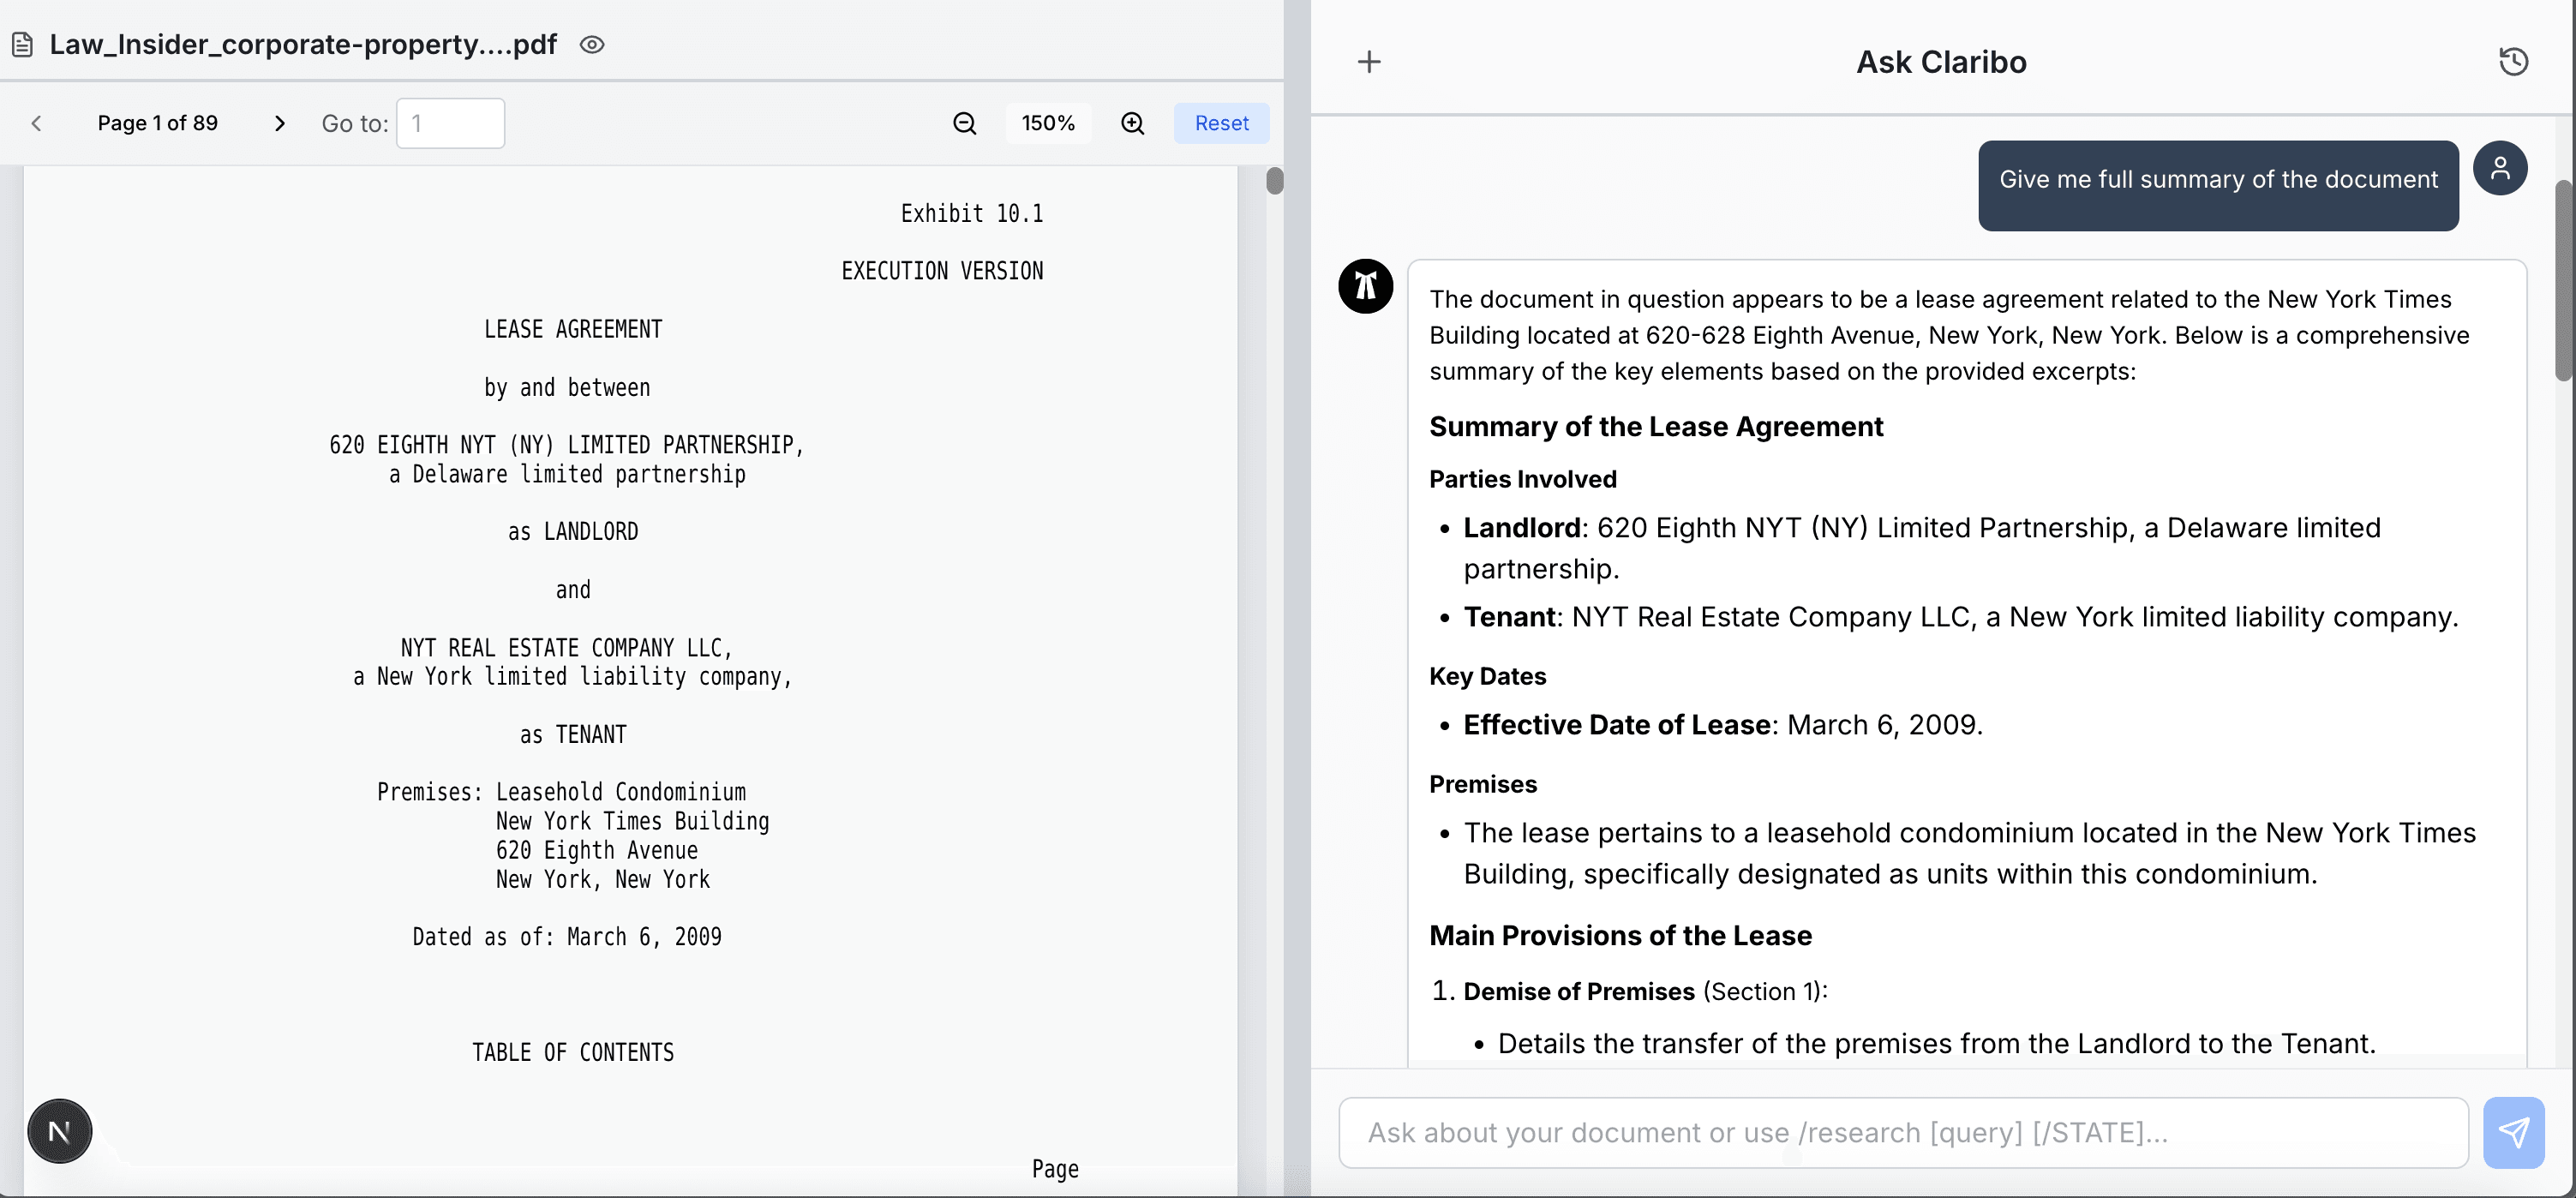Click the Claribo assistant avatar
Viewport: 2576px width, 1198px height.
pyautogui.click(x=1366, y=286)
